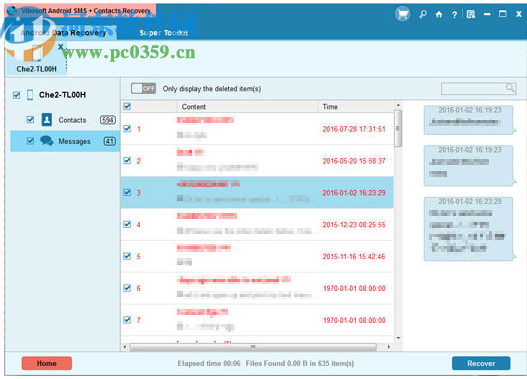Click Contacts count badge 594
This screenshot has height=379, width=527.
108,120
